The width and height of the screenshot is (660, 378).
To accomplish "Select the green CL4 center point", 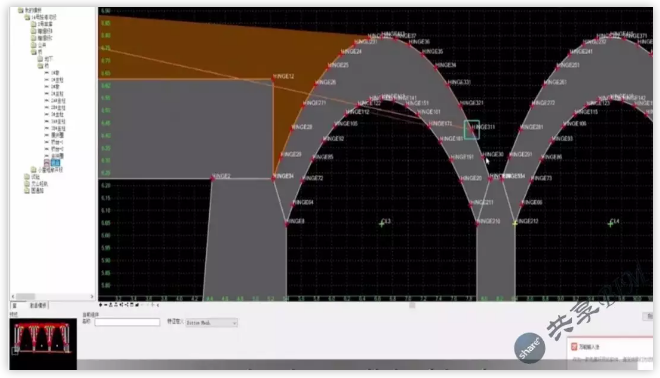I will [610, 224].
